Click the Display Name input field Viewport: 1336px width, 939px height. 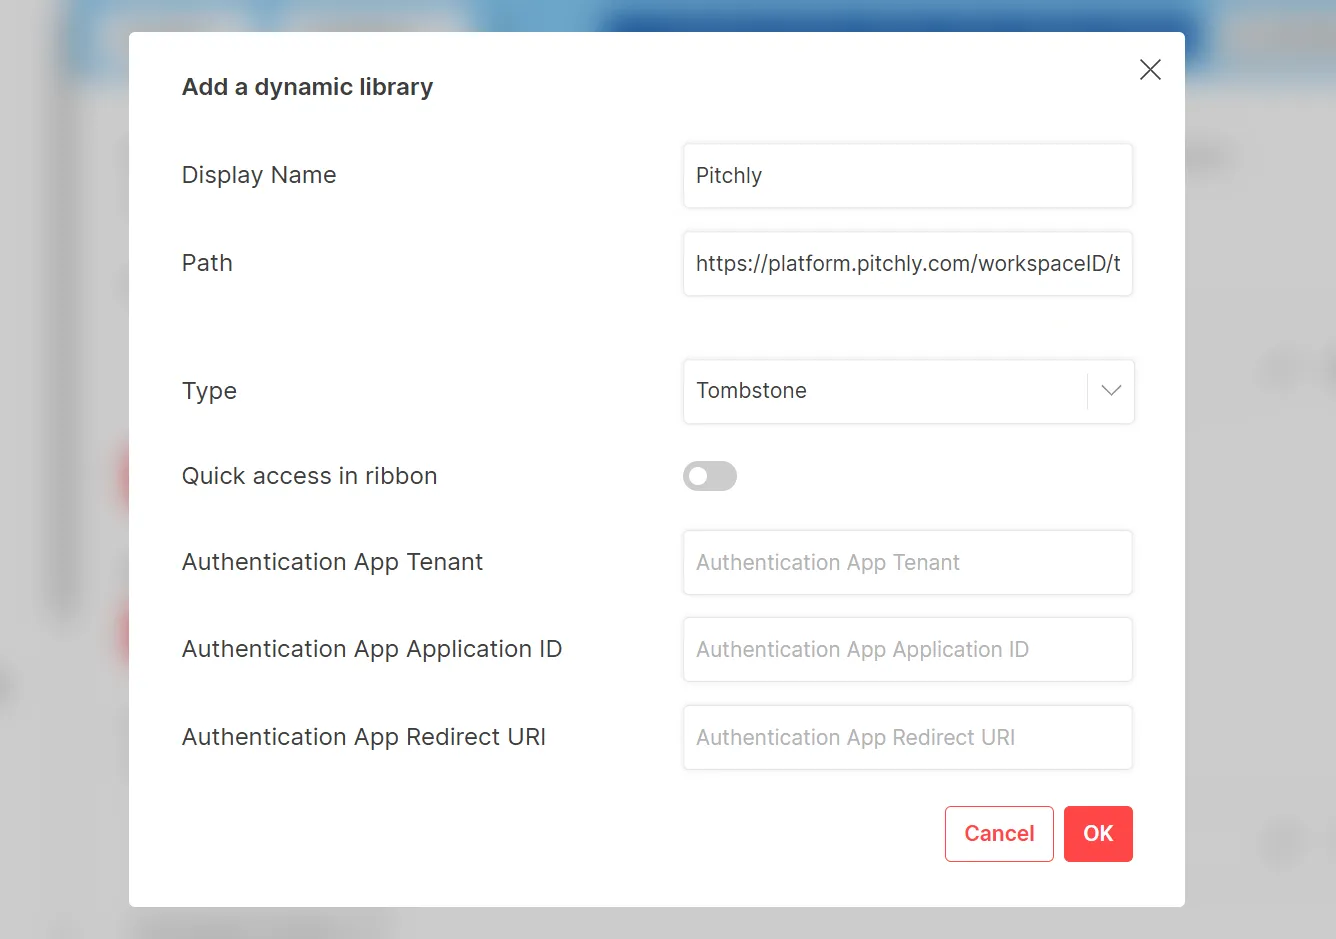pos(908,176)
